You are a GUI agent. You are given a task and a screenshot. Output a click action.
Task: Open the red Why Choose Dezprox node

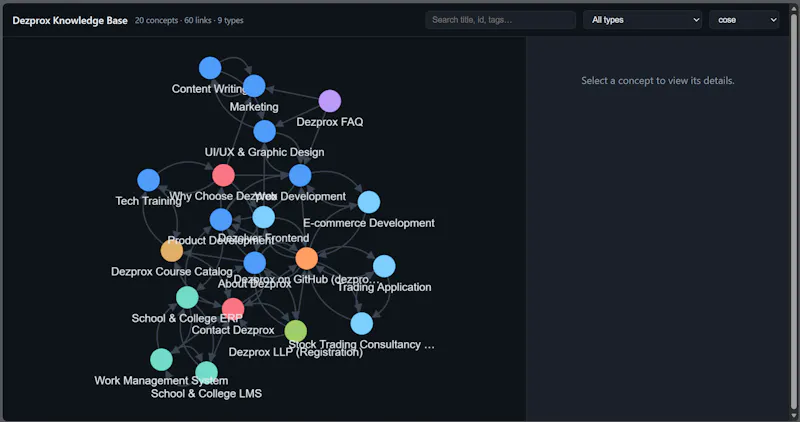pyautogui.click(x=223, y=176)
